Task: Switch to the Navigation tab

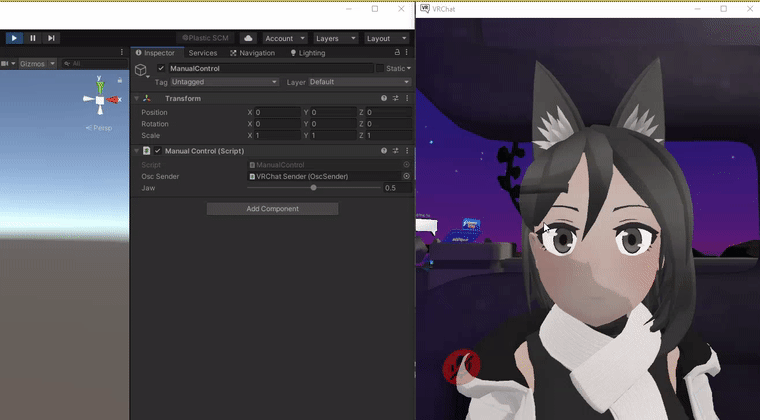Action: click(x=253, y=53)
